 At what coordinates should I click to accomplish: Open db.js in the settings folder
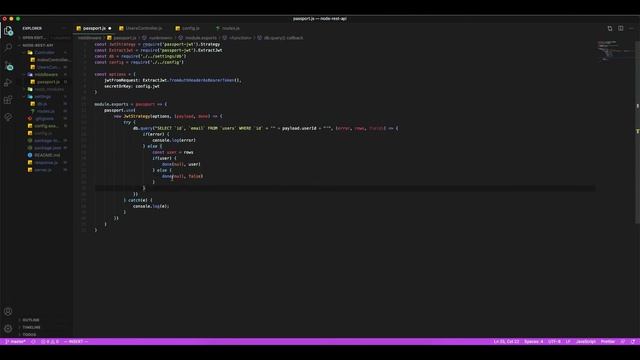click(x=42, y=104)
